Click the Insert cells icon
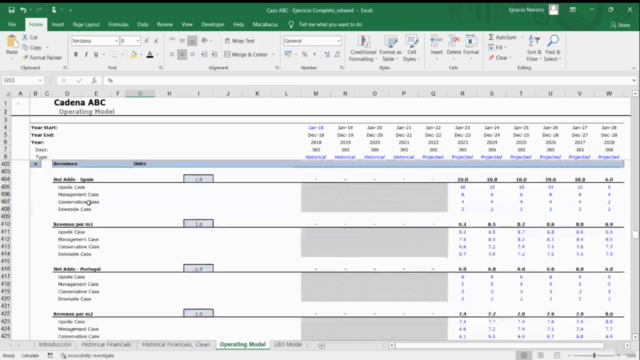This screenshot has height=360, width=640. click(x=436, y=41)
